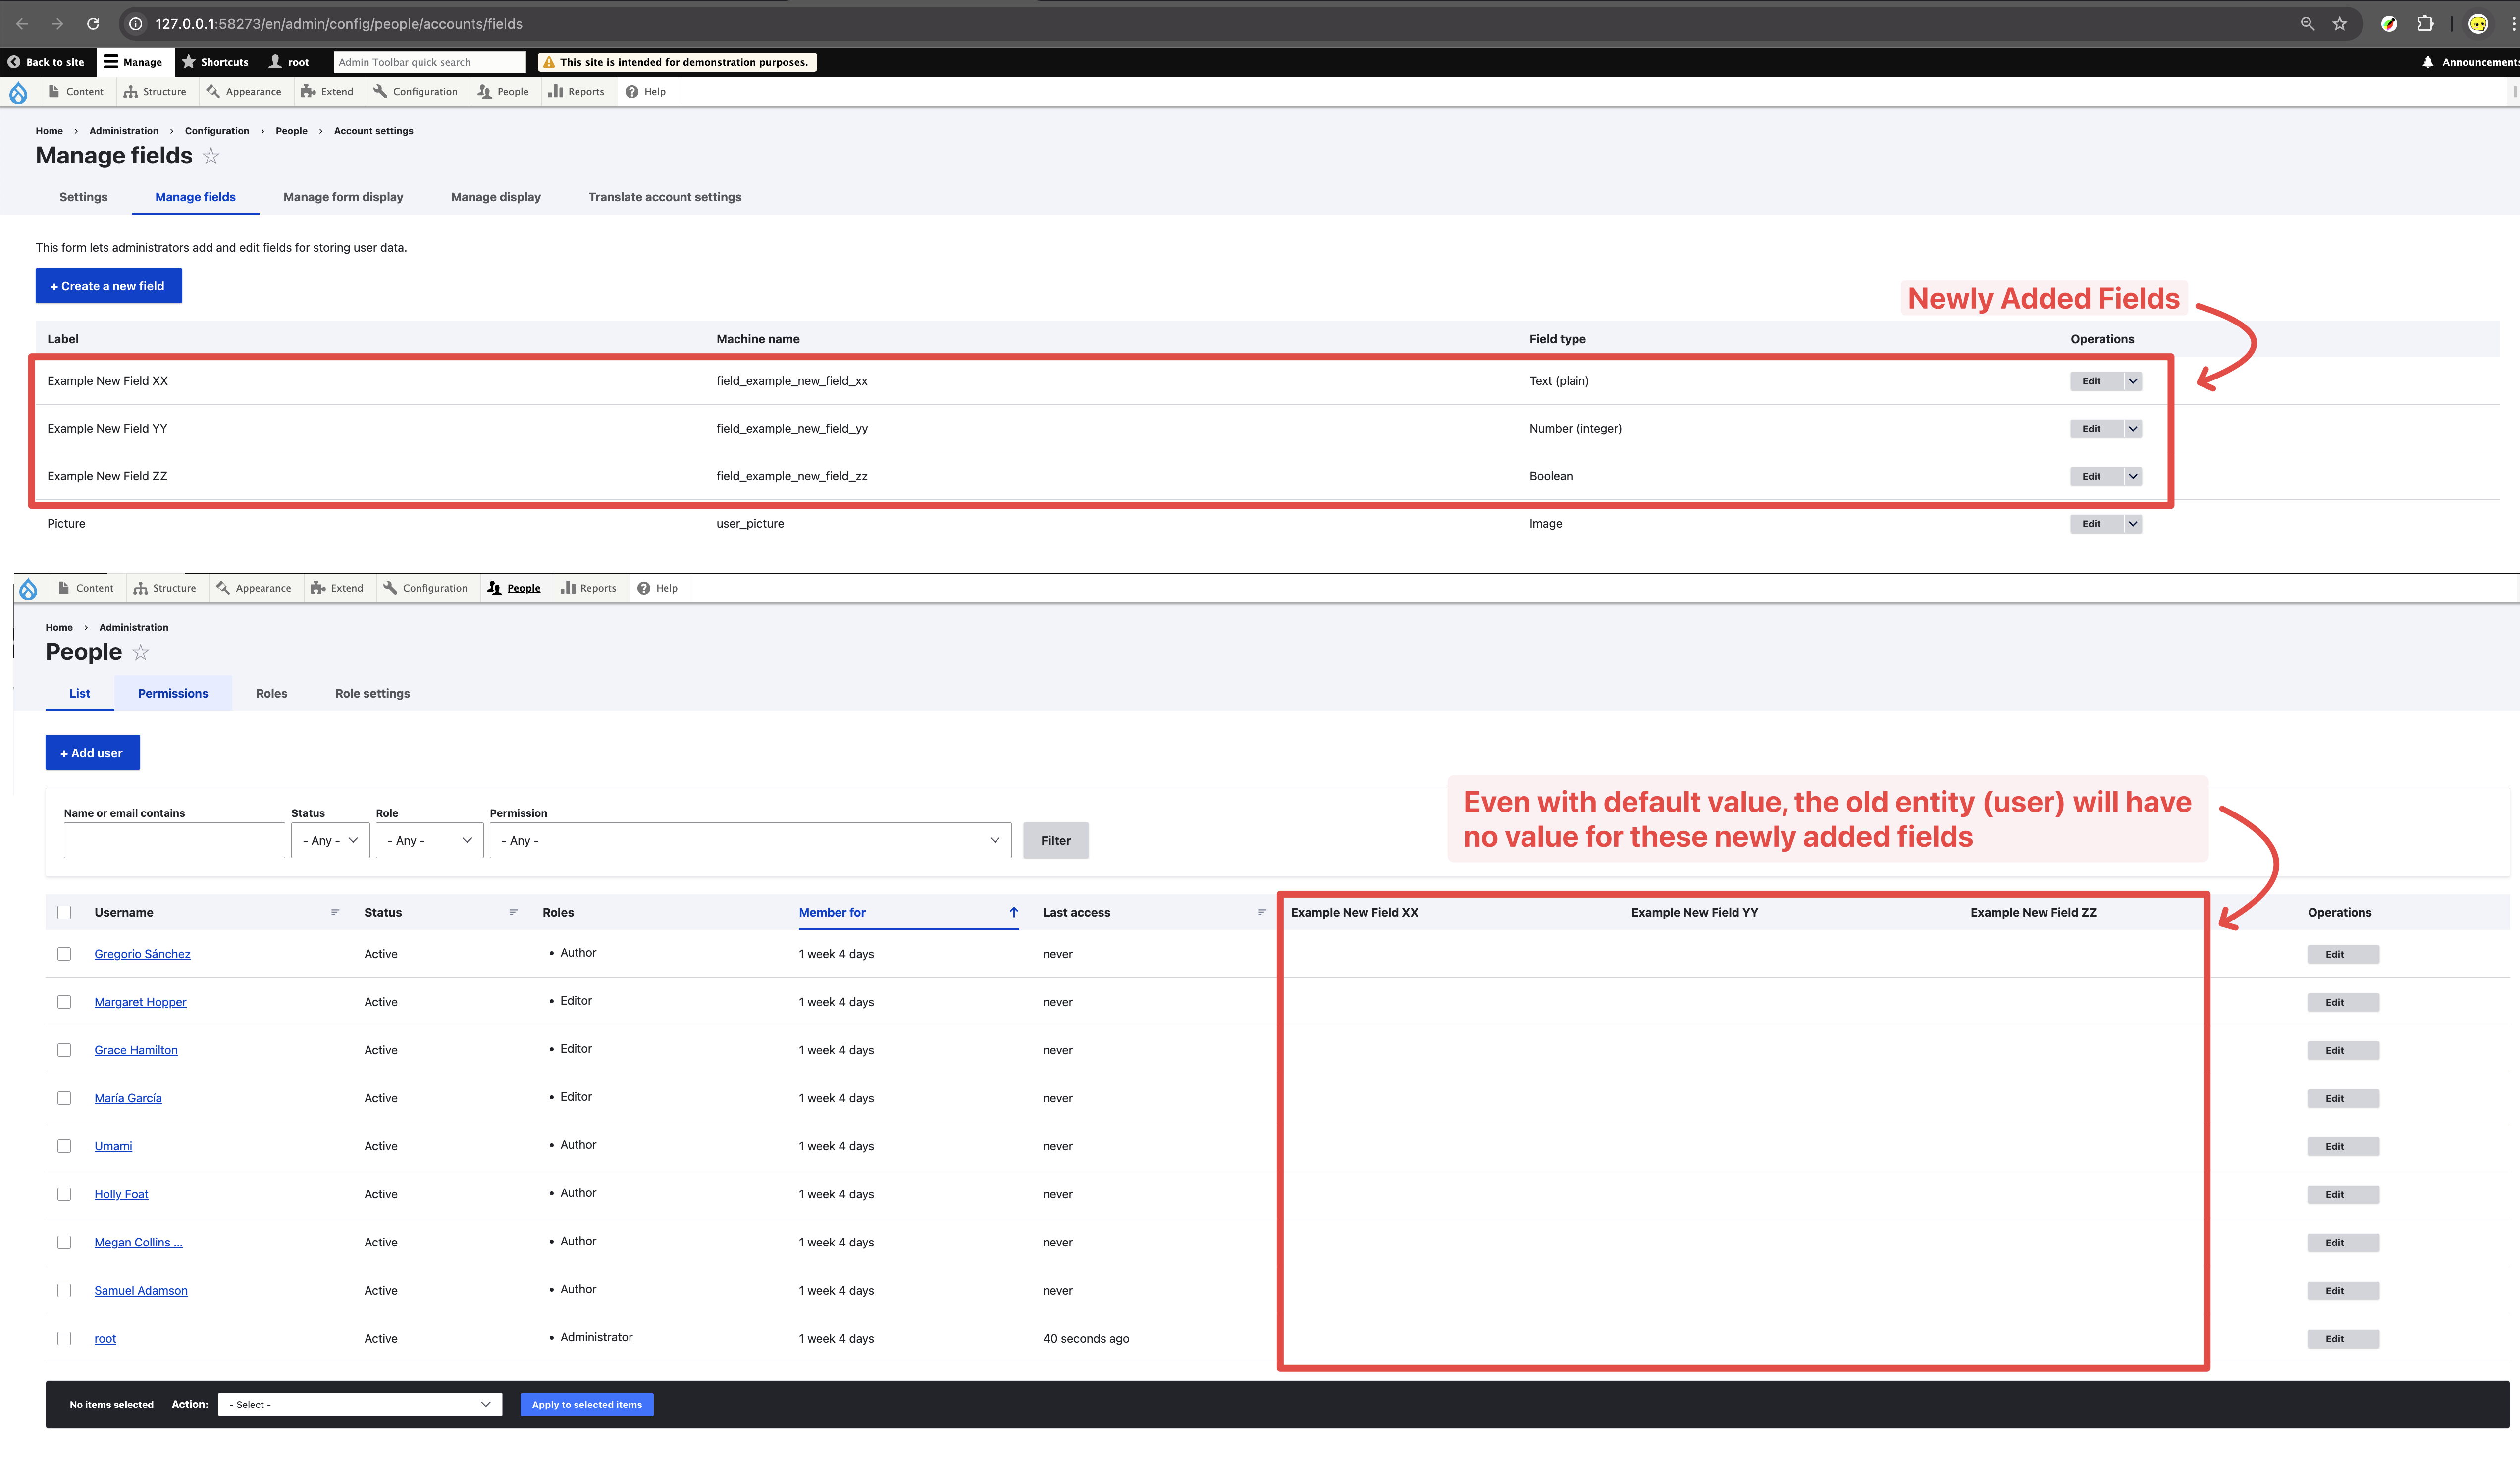The height and width of the screenshot is (1461, 2520).
Task: Click the Extend puzzle-piece icon
Action: [x=308, y=91]
